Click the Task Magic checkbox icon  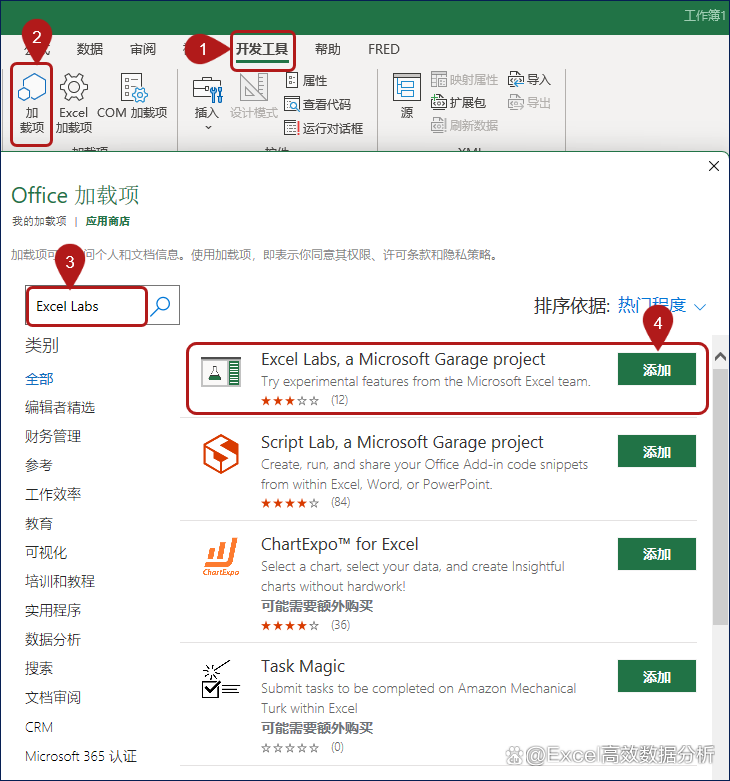[221, 679]
